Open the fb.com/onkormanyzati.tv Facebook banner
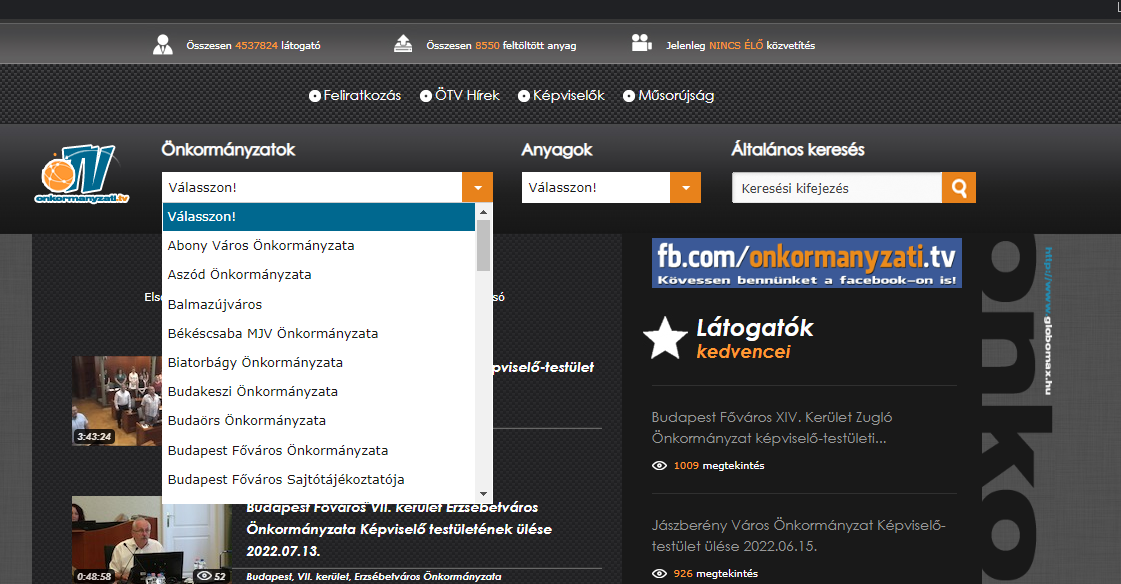This screenshot has width=1121, height=584. tap(806, 263)
